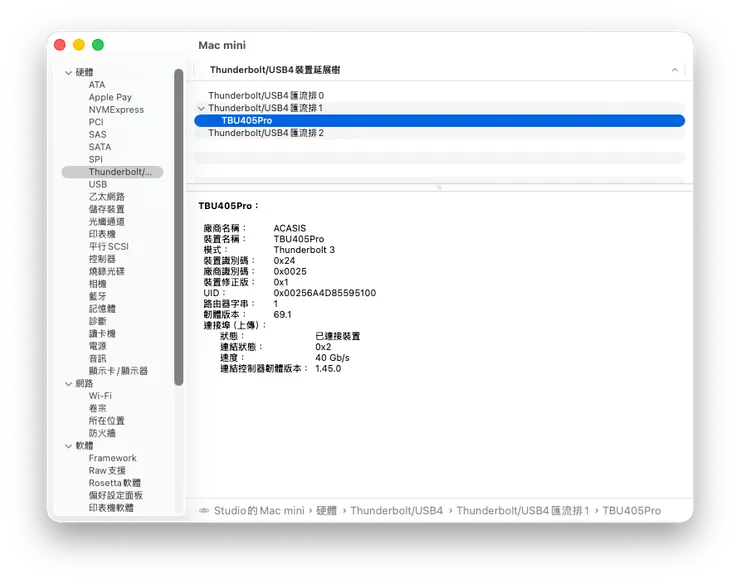
Task: Select SAS in the sidebar
Action: [97, 135]
